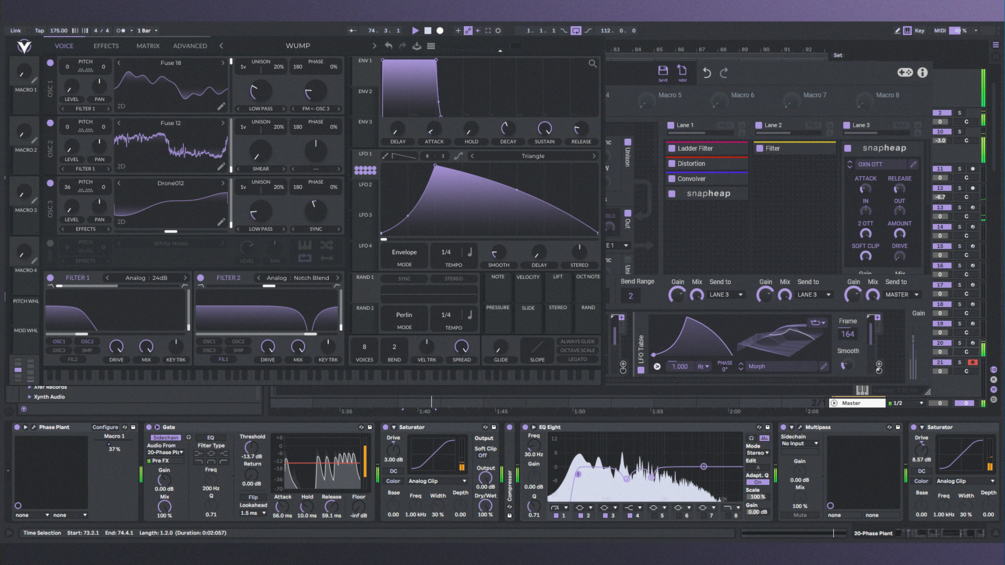The height and width of the screenshot is (565, 1005).
Task: Click the Ableton draw mode pencil icon
Action: coord(897,30)
